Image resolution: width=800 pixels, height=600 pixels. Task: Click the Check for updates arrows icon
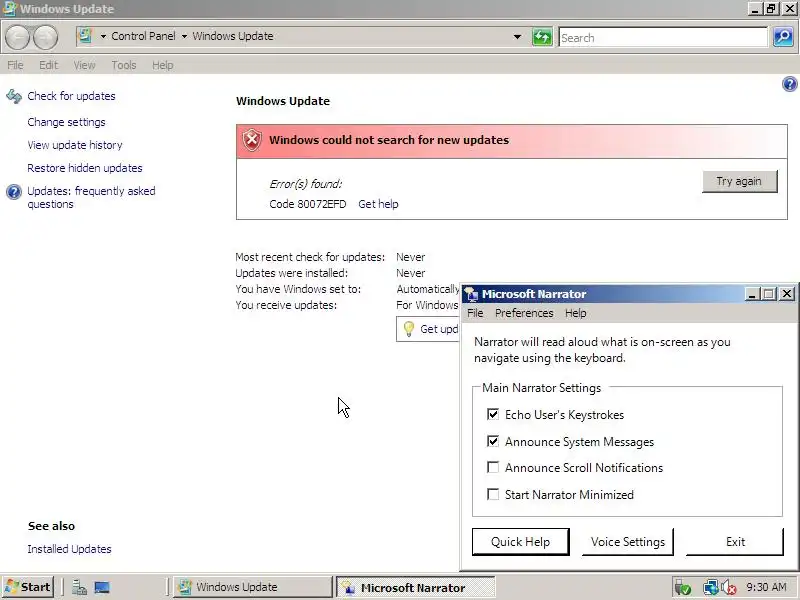(x=14, y=96)
